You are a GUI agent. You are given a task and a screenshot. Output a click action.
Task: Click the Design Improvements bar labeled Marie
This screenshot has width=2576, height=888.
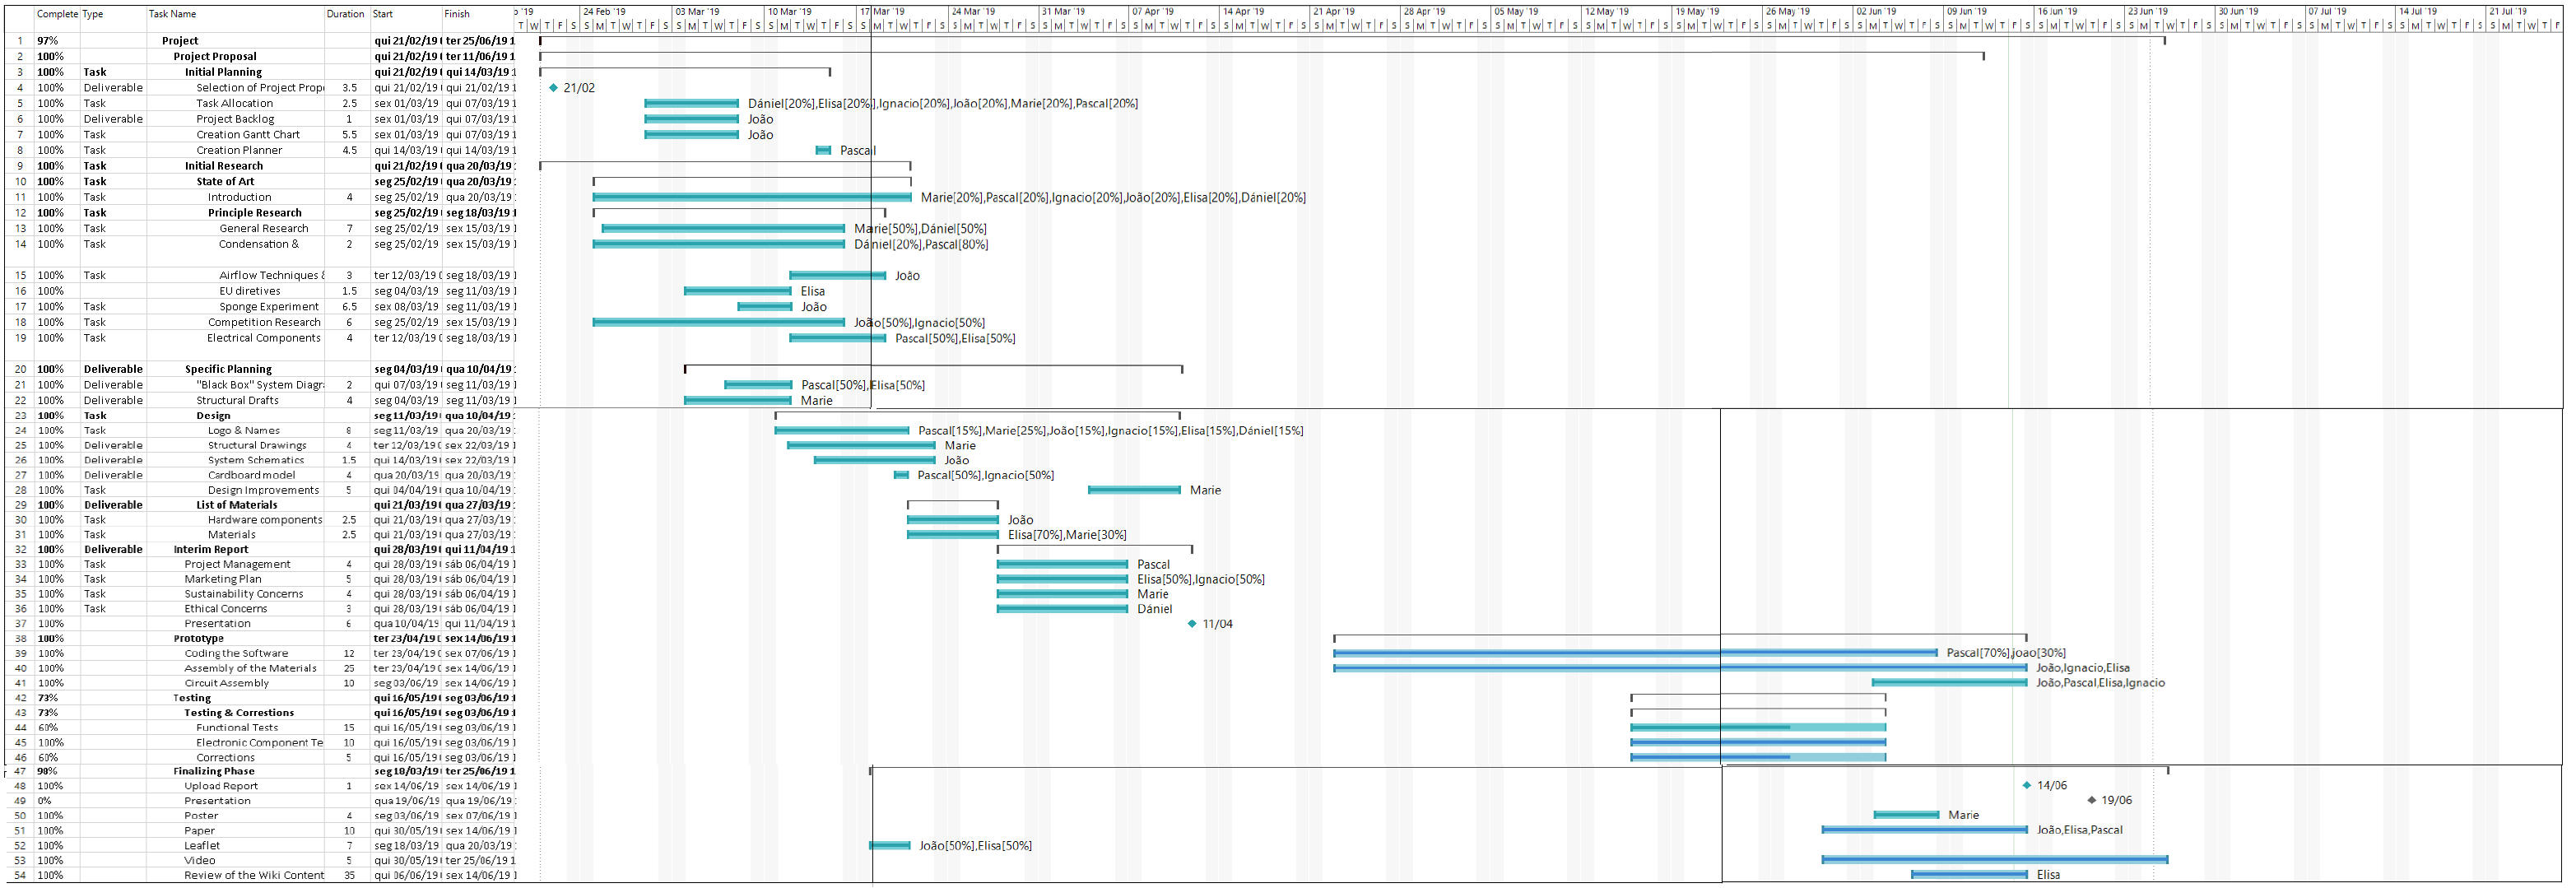point(1134,491)
